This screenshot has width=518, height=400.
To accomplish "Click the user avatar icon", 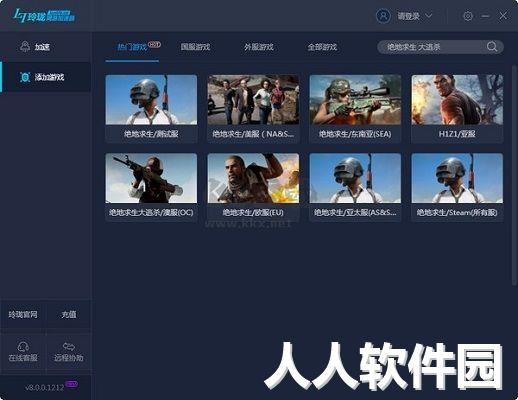I will (x=383, y=16).
